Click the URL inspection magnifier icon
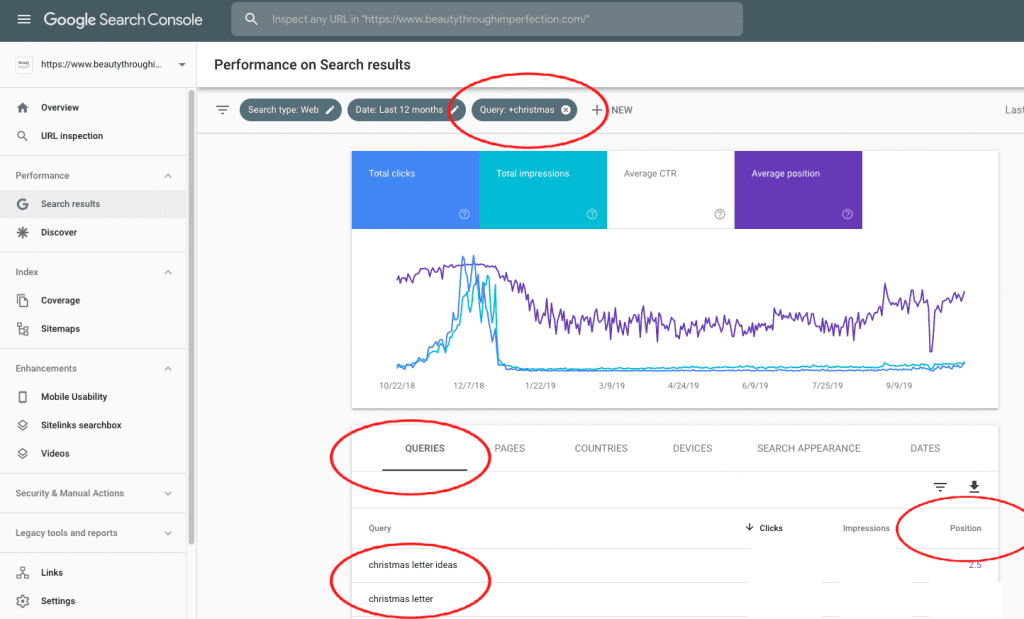The width and height of the screenshot is (1024, 619). pos(22,135)
